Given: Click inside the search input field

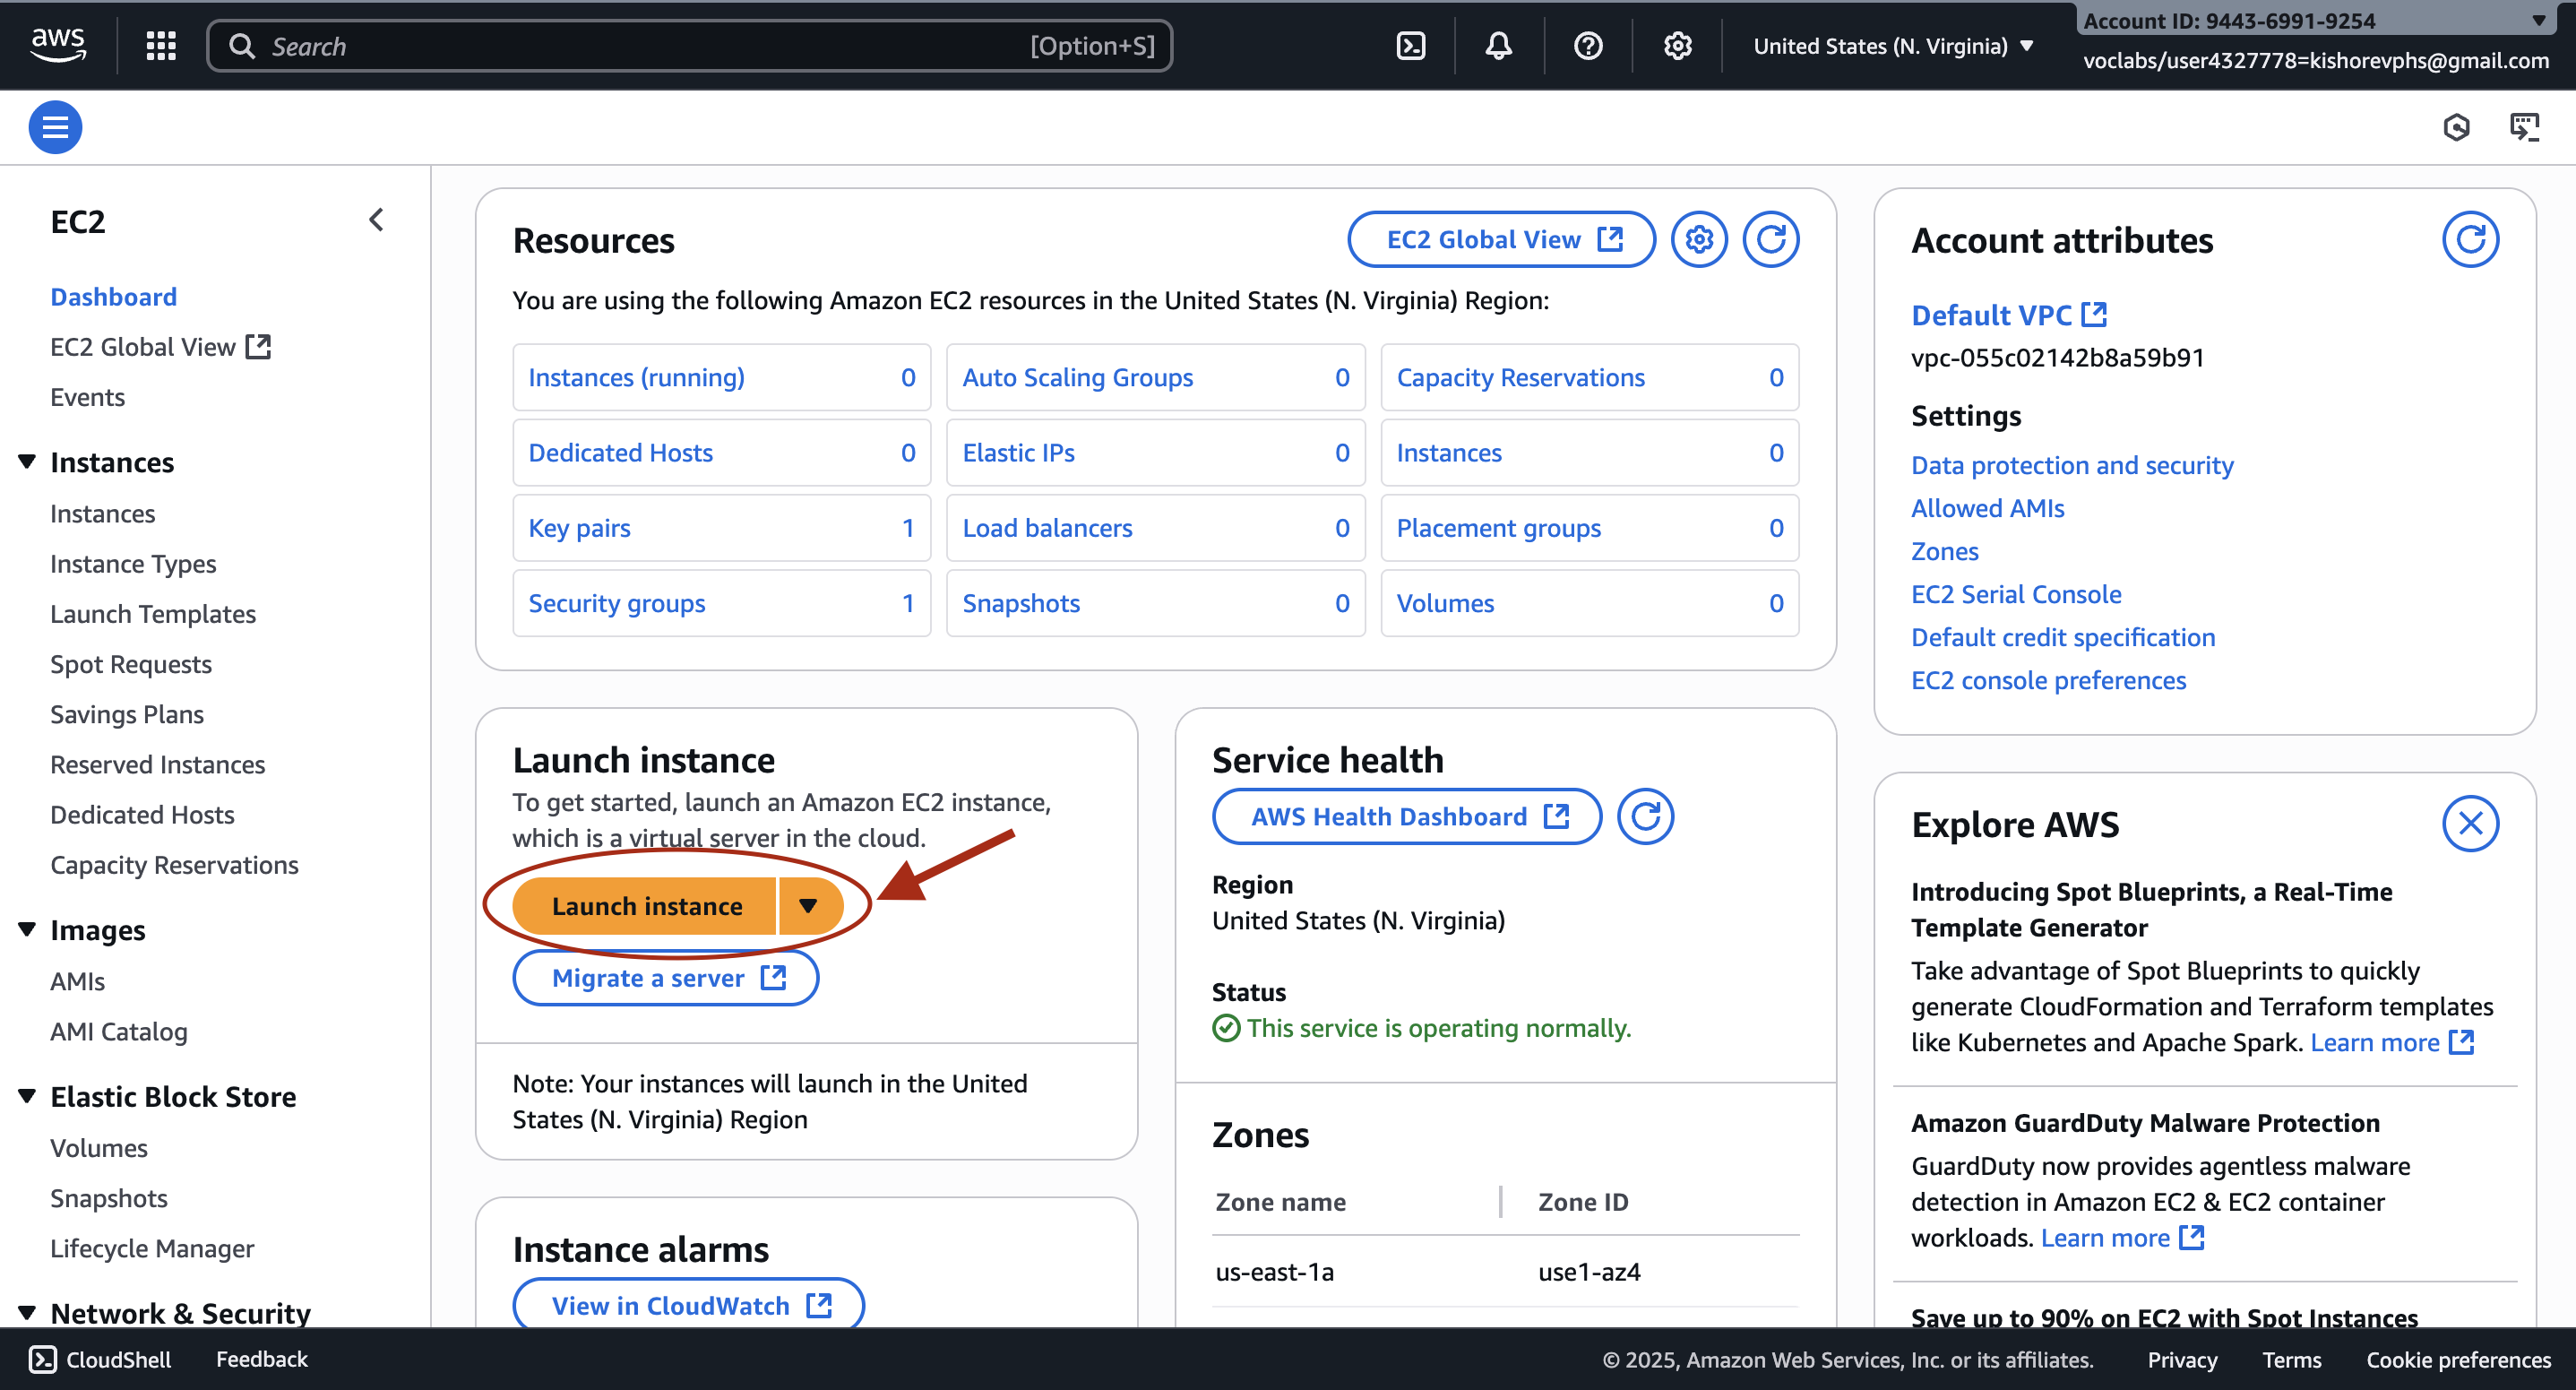Looking at the screenshot, I should click(690, 45).
